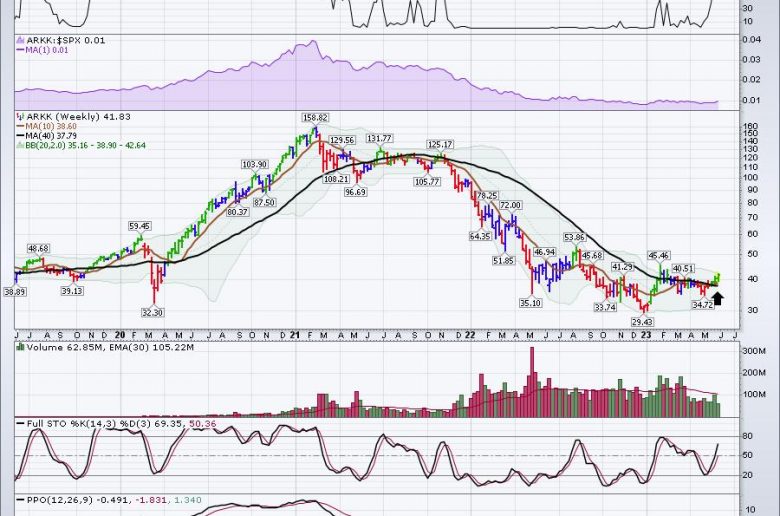Select the ARKK:$SPX 0.01 legend label
This screenshot has width=780, height=516.
pyautogui.click(x=66, y=40)
